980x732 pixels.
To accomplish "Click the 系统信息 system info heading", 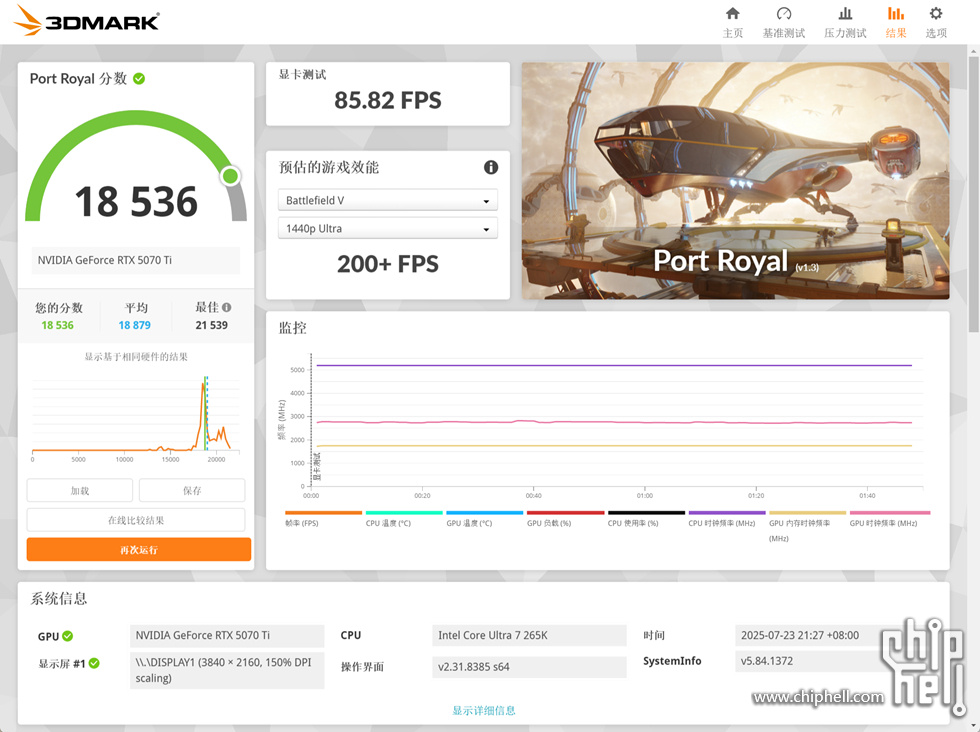I will pyautogui.click(x=59, y=598).
